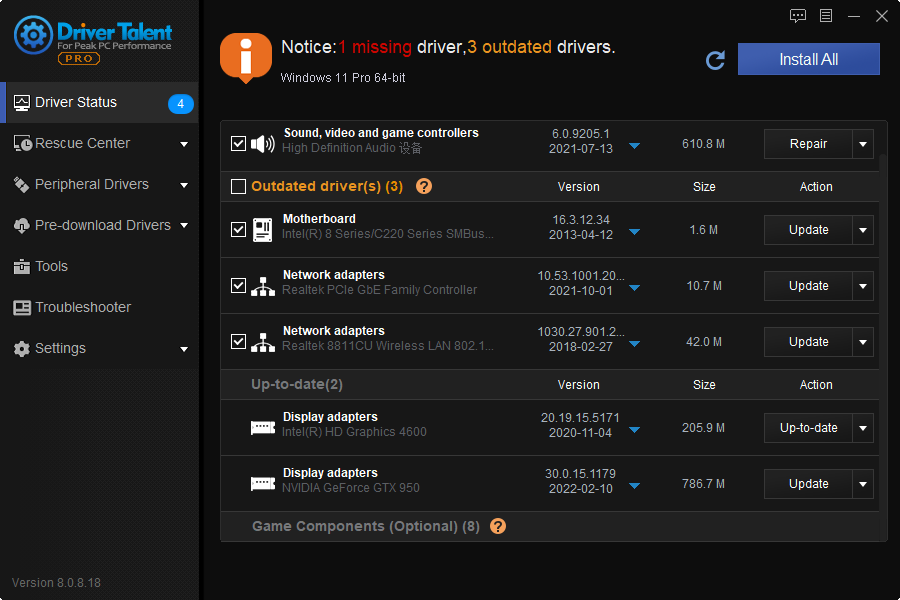Viewport: 900px width, 600px height.
Task: Refresh the driver scan results
Action: (715, 60)
